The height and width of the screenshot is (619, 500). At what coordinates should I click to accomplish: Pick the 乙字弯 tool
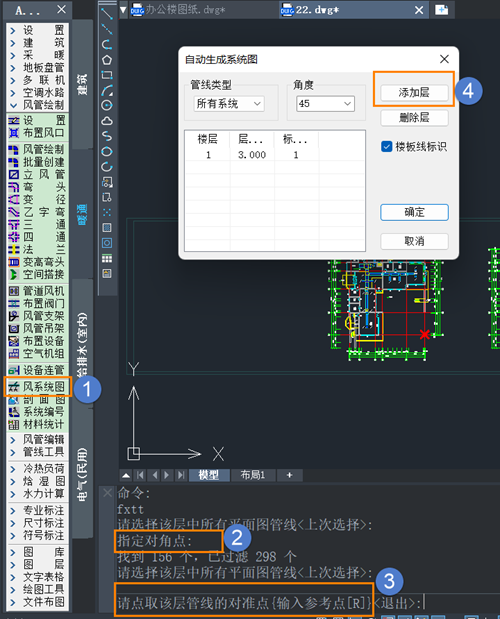point(37,212)
